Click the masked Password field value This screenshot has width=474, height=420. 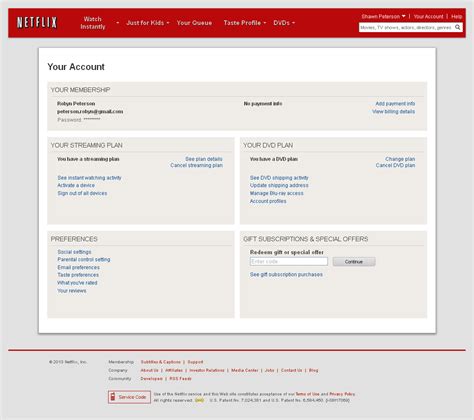click(x=92, y=119)
